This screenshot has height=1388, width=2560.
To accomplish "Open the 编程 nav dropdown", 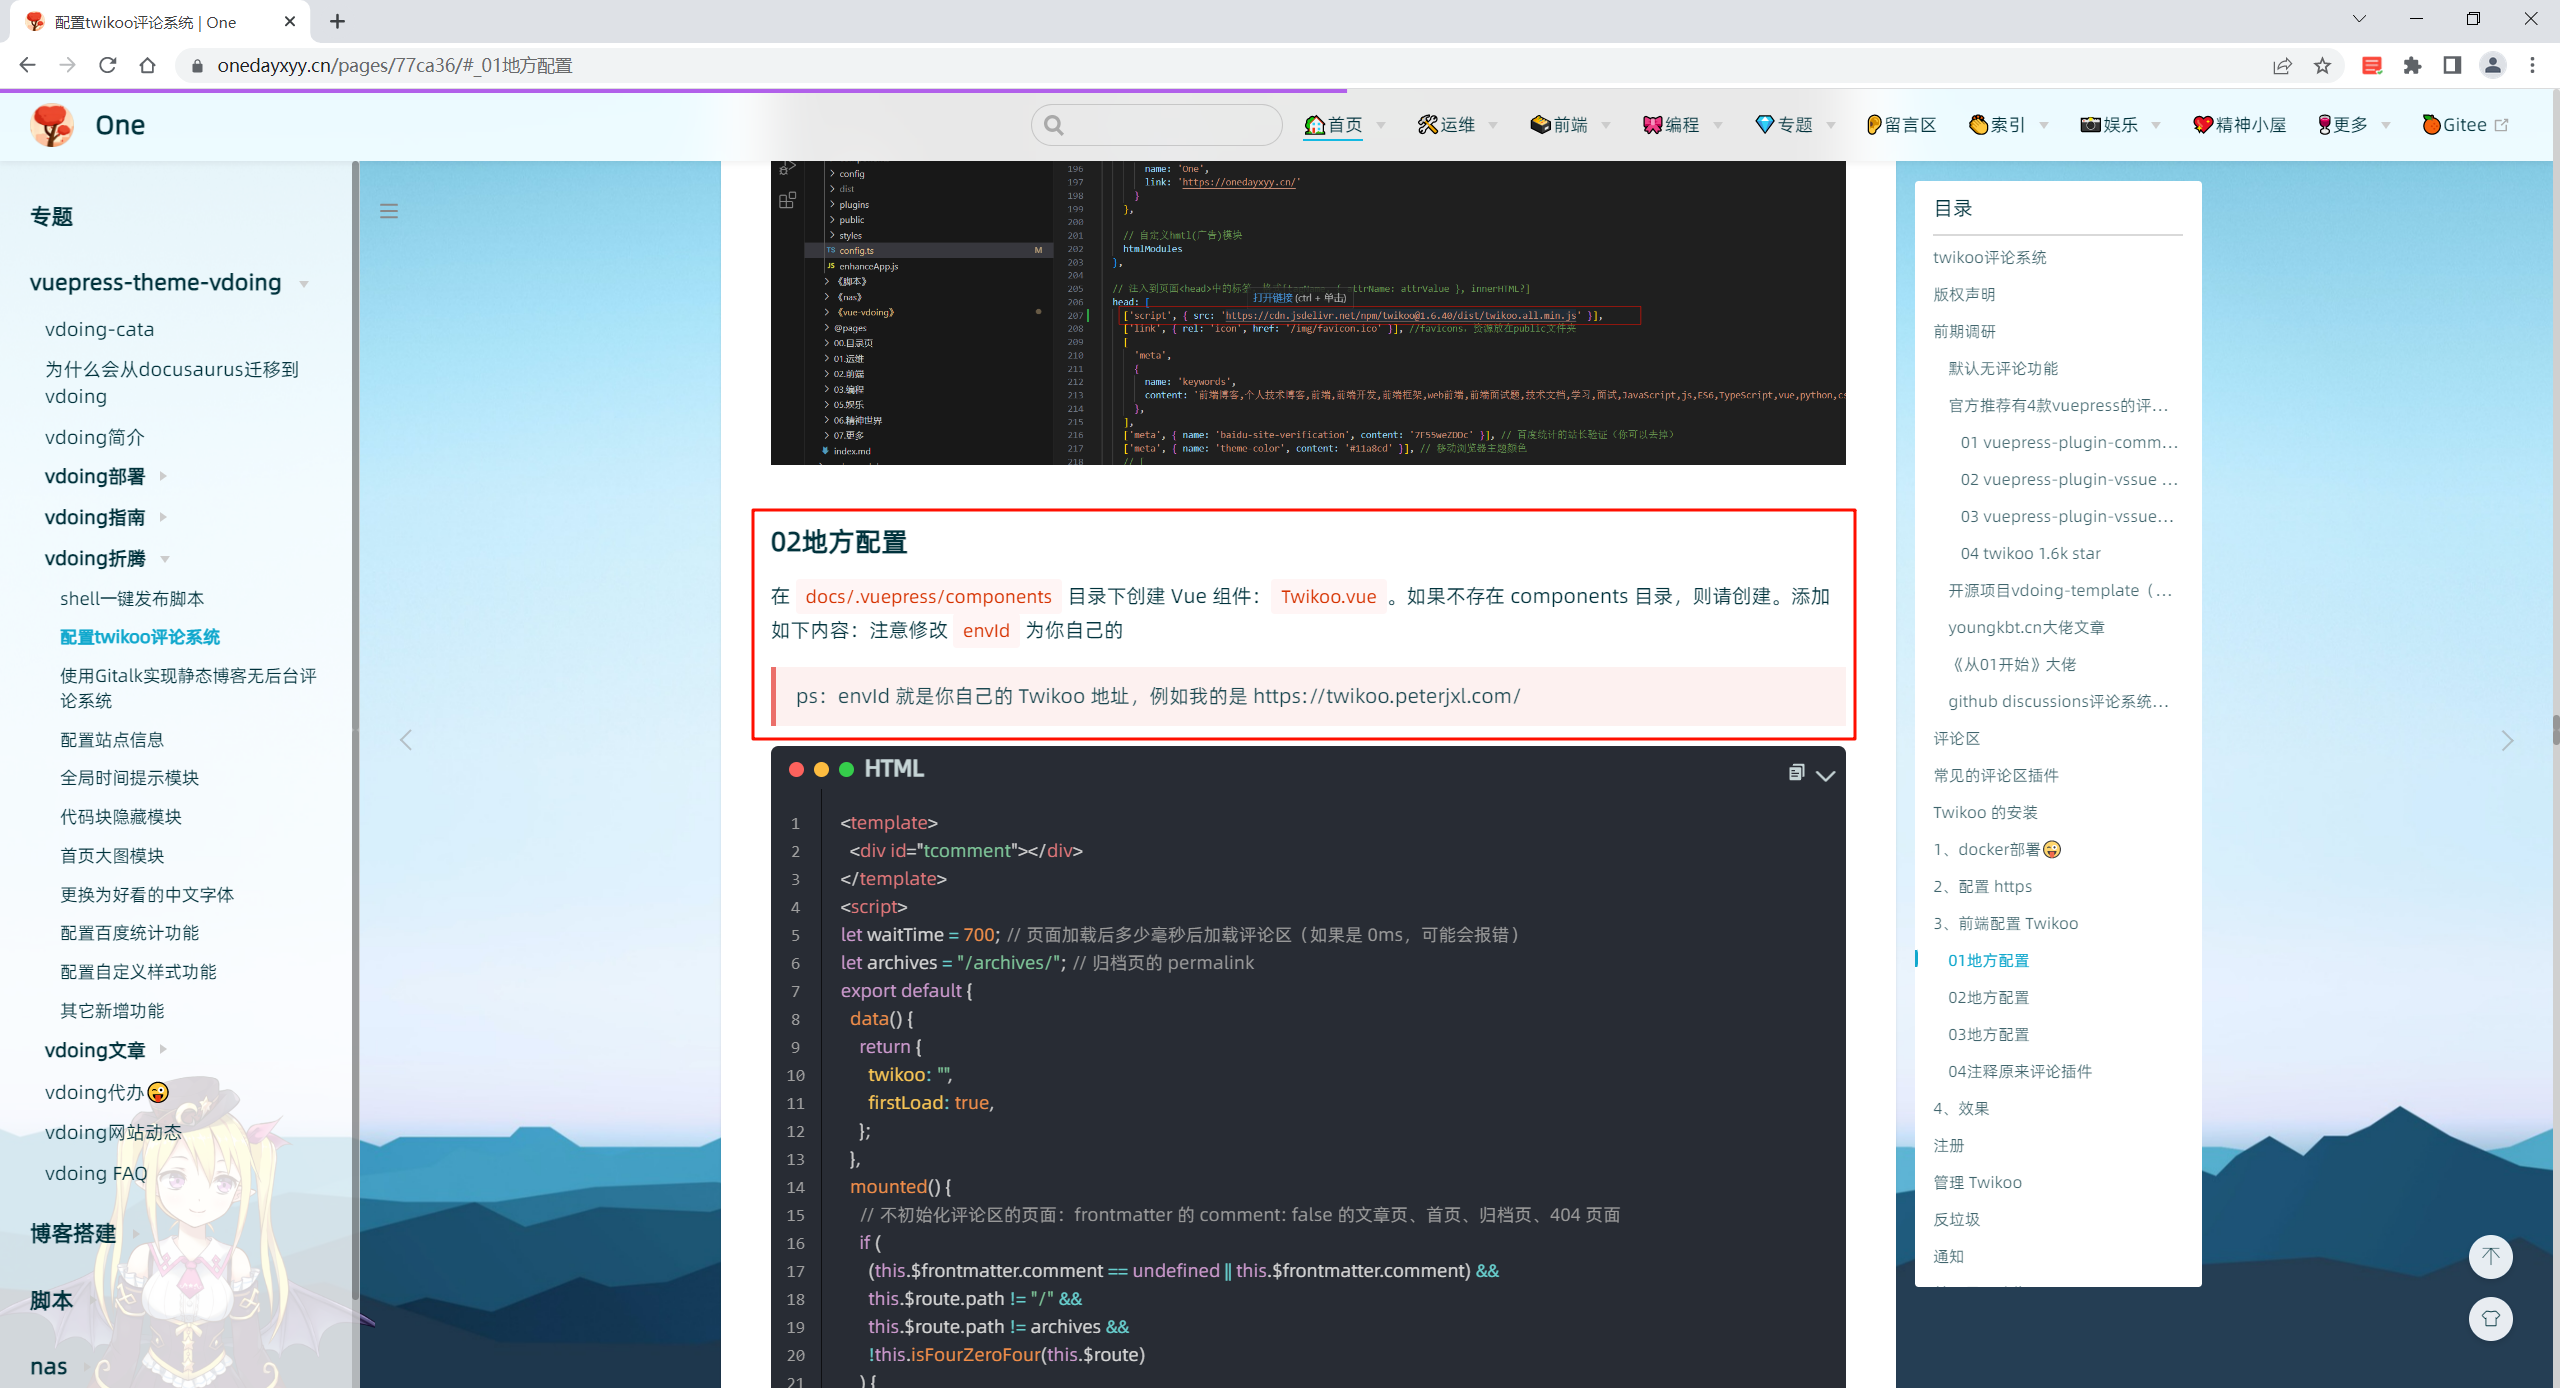I will (x=1682, y=125).
